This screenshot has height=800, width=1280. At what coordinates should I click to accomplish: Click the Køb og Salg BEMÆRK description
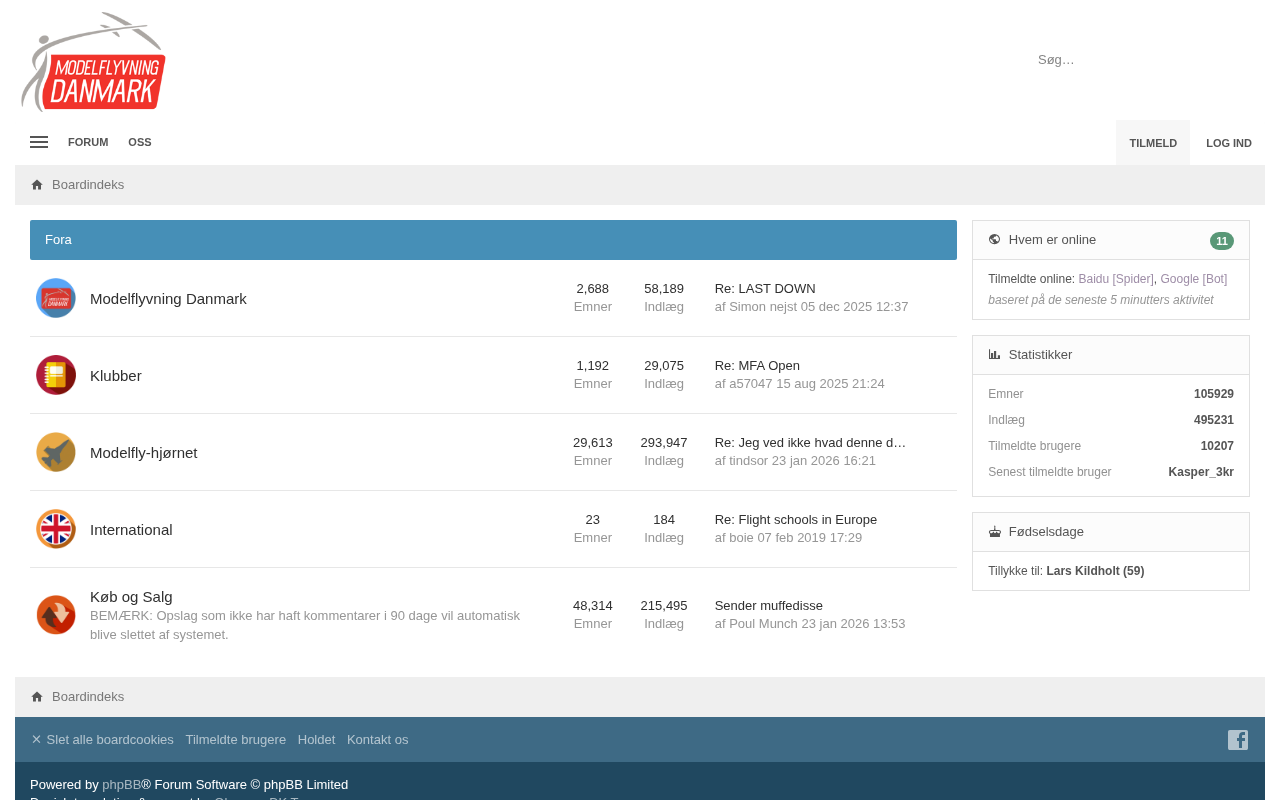(x=305, y=625)
